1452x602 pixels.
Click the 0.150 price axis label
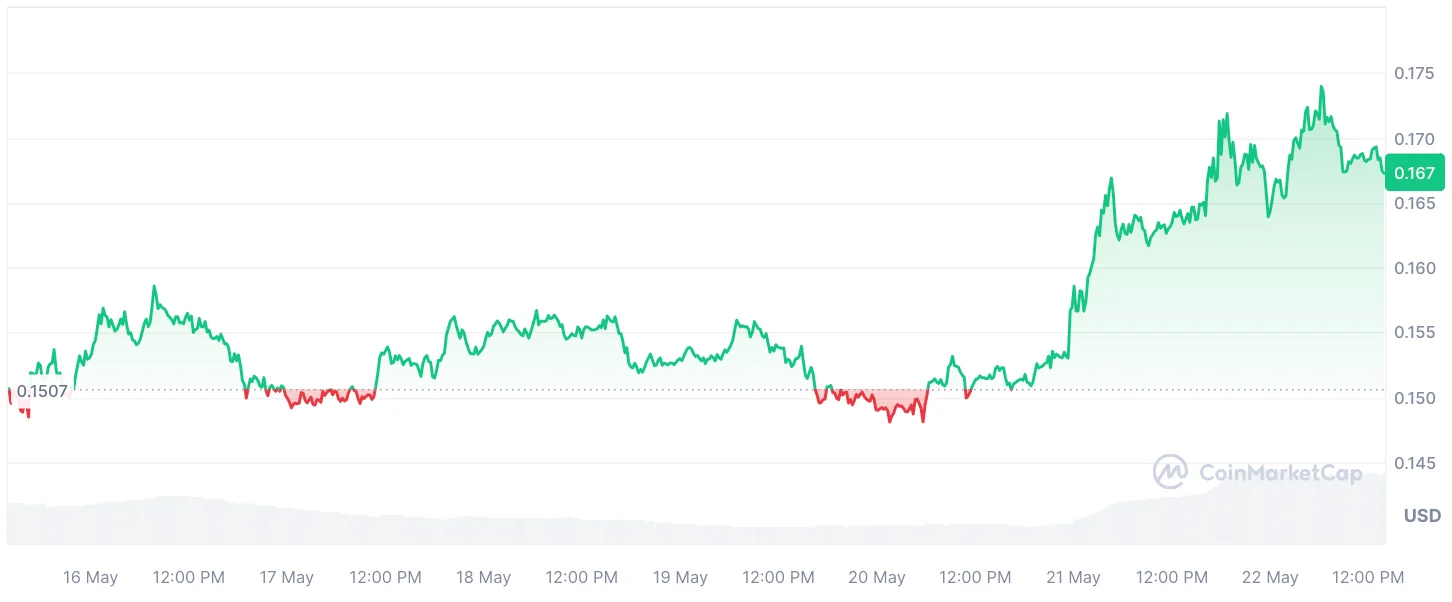coord(1414,398)
